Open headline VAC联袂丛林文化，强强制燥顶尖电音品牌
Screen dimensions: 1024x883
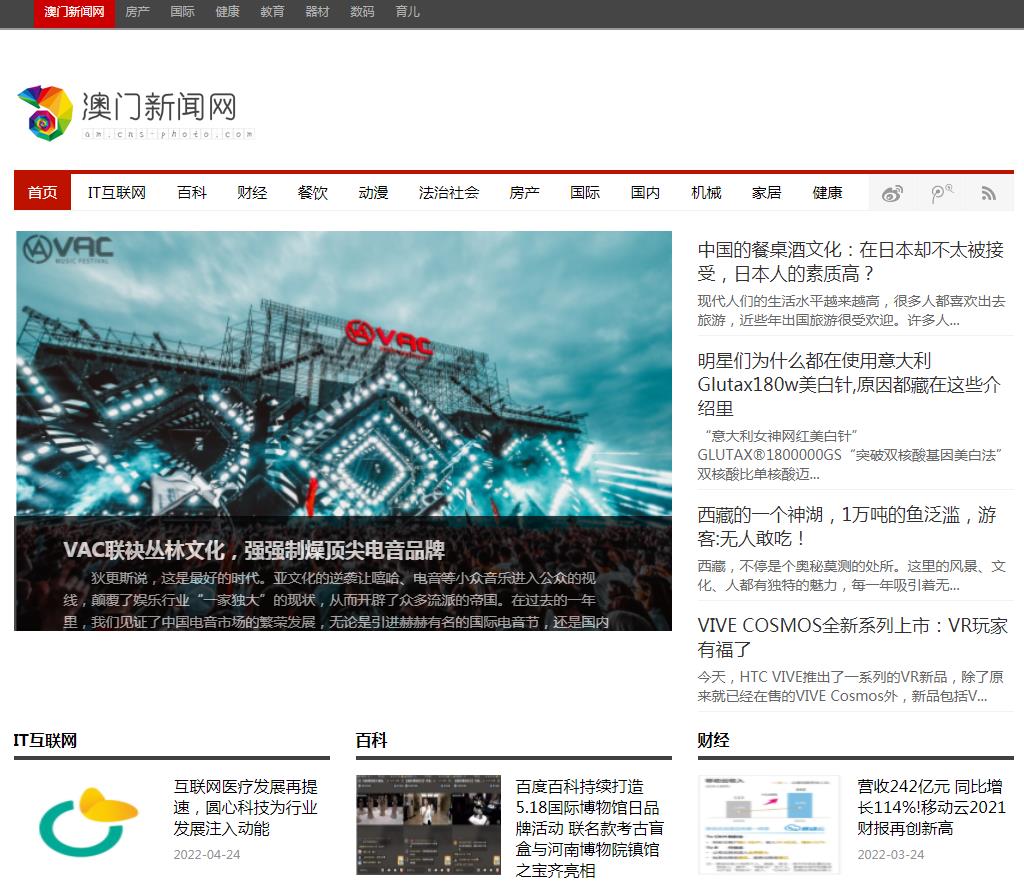[x=254, y=550]
